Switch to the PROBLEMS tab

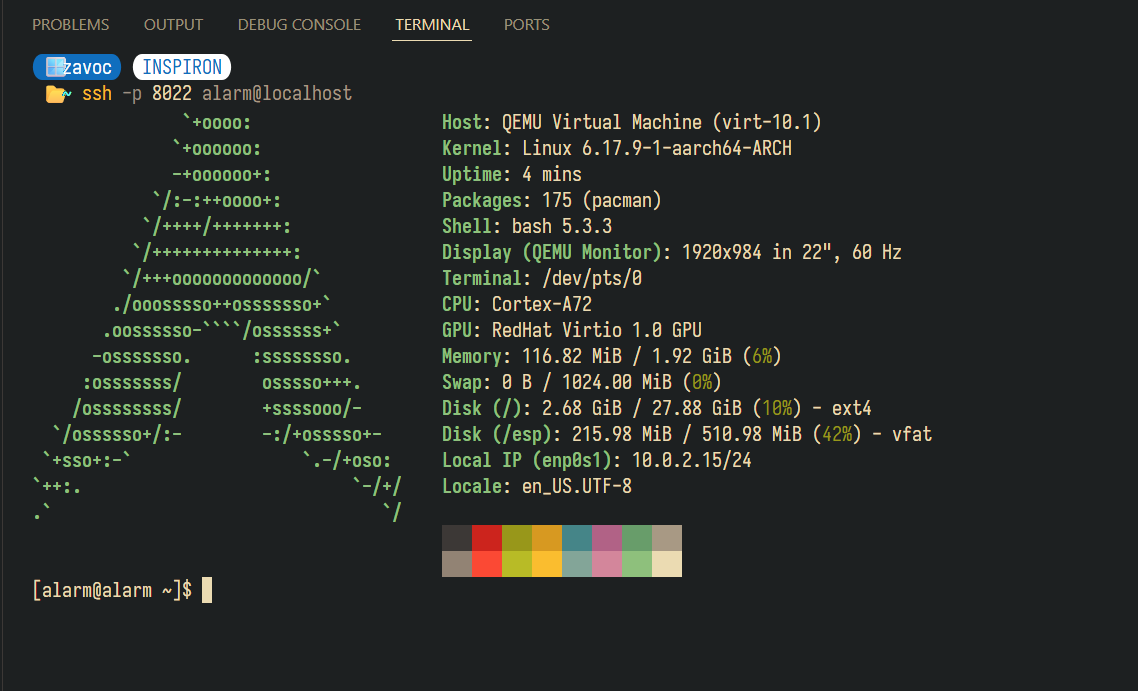[x=71, y=24]
